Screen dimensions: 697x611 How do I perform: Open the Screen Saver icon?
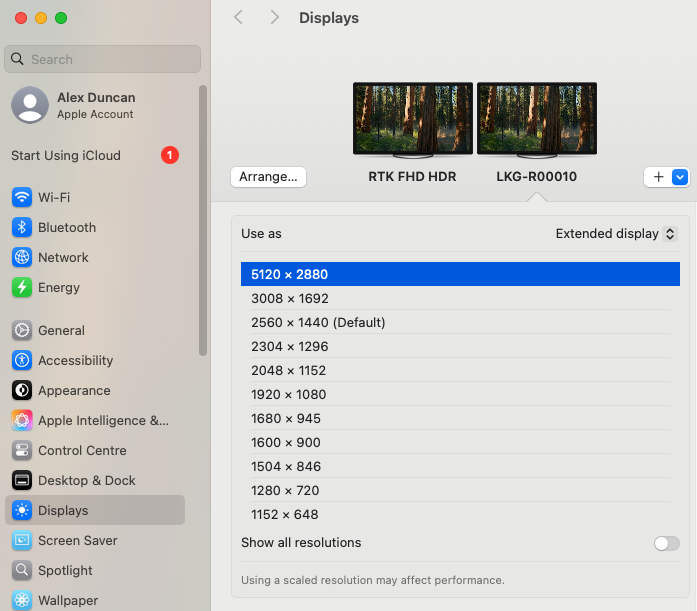pos(22,540)
